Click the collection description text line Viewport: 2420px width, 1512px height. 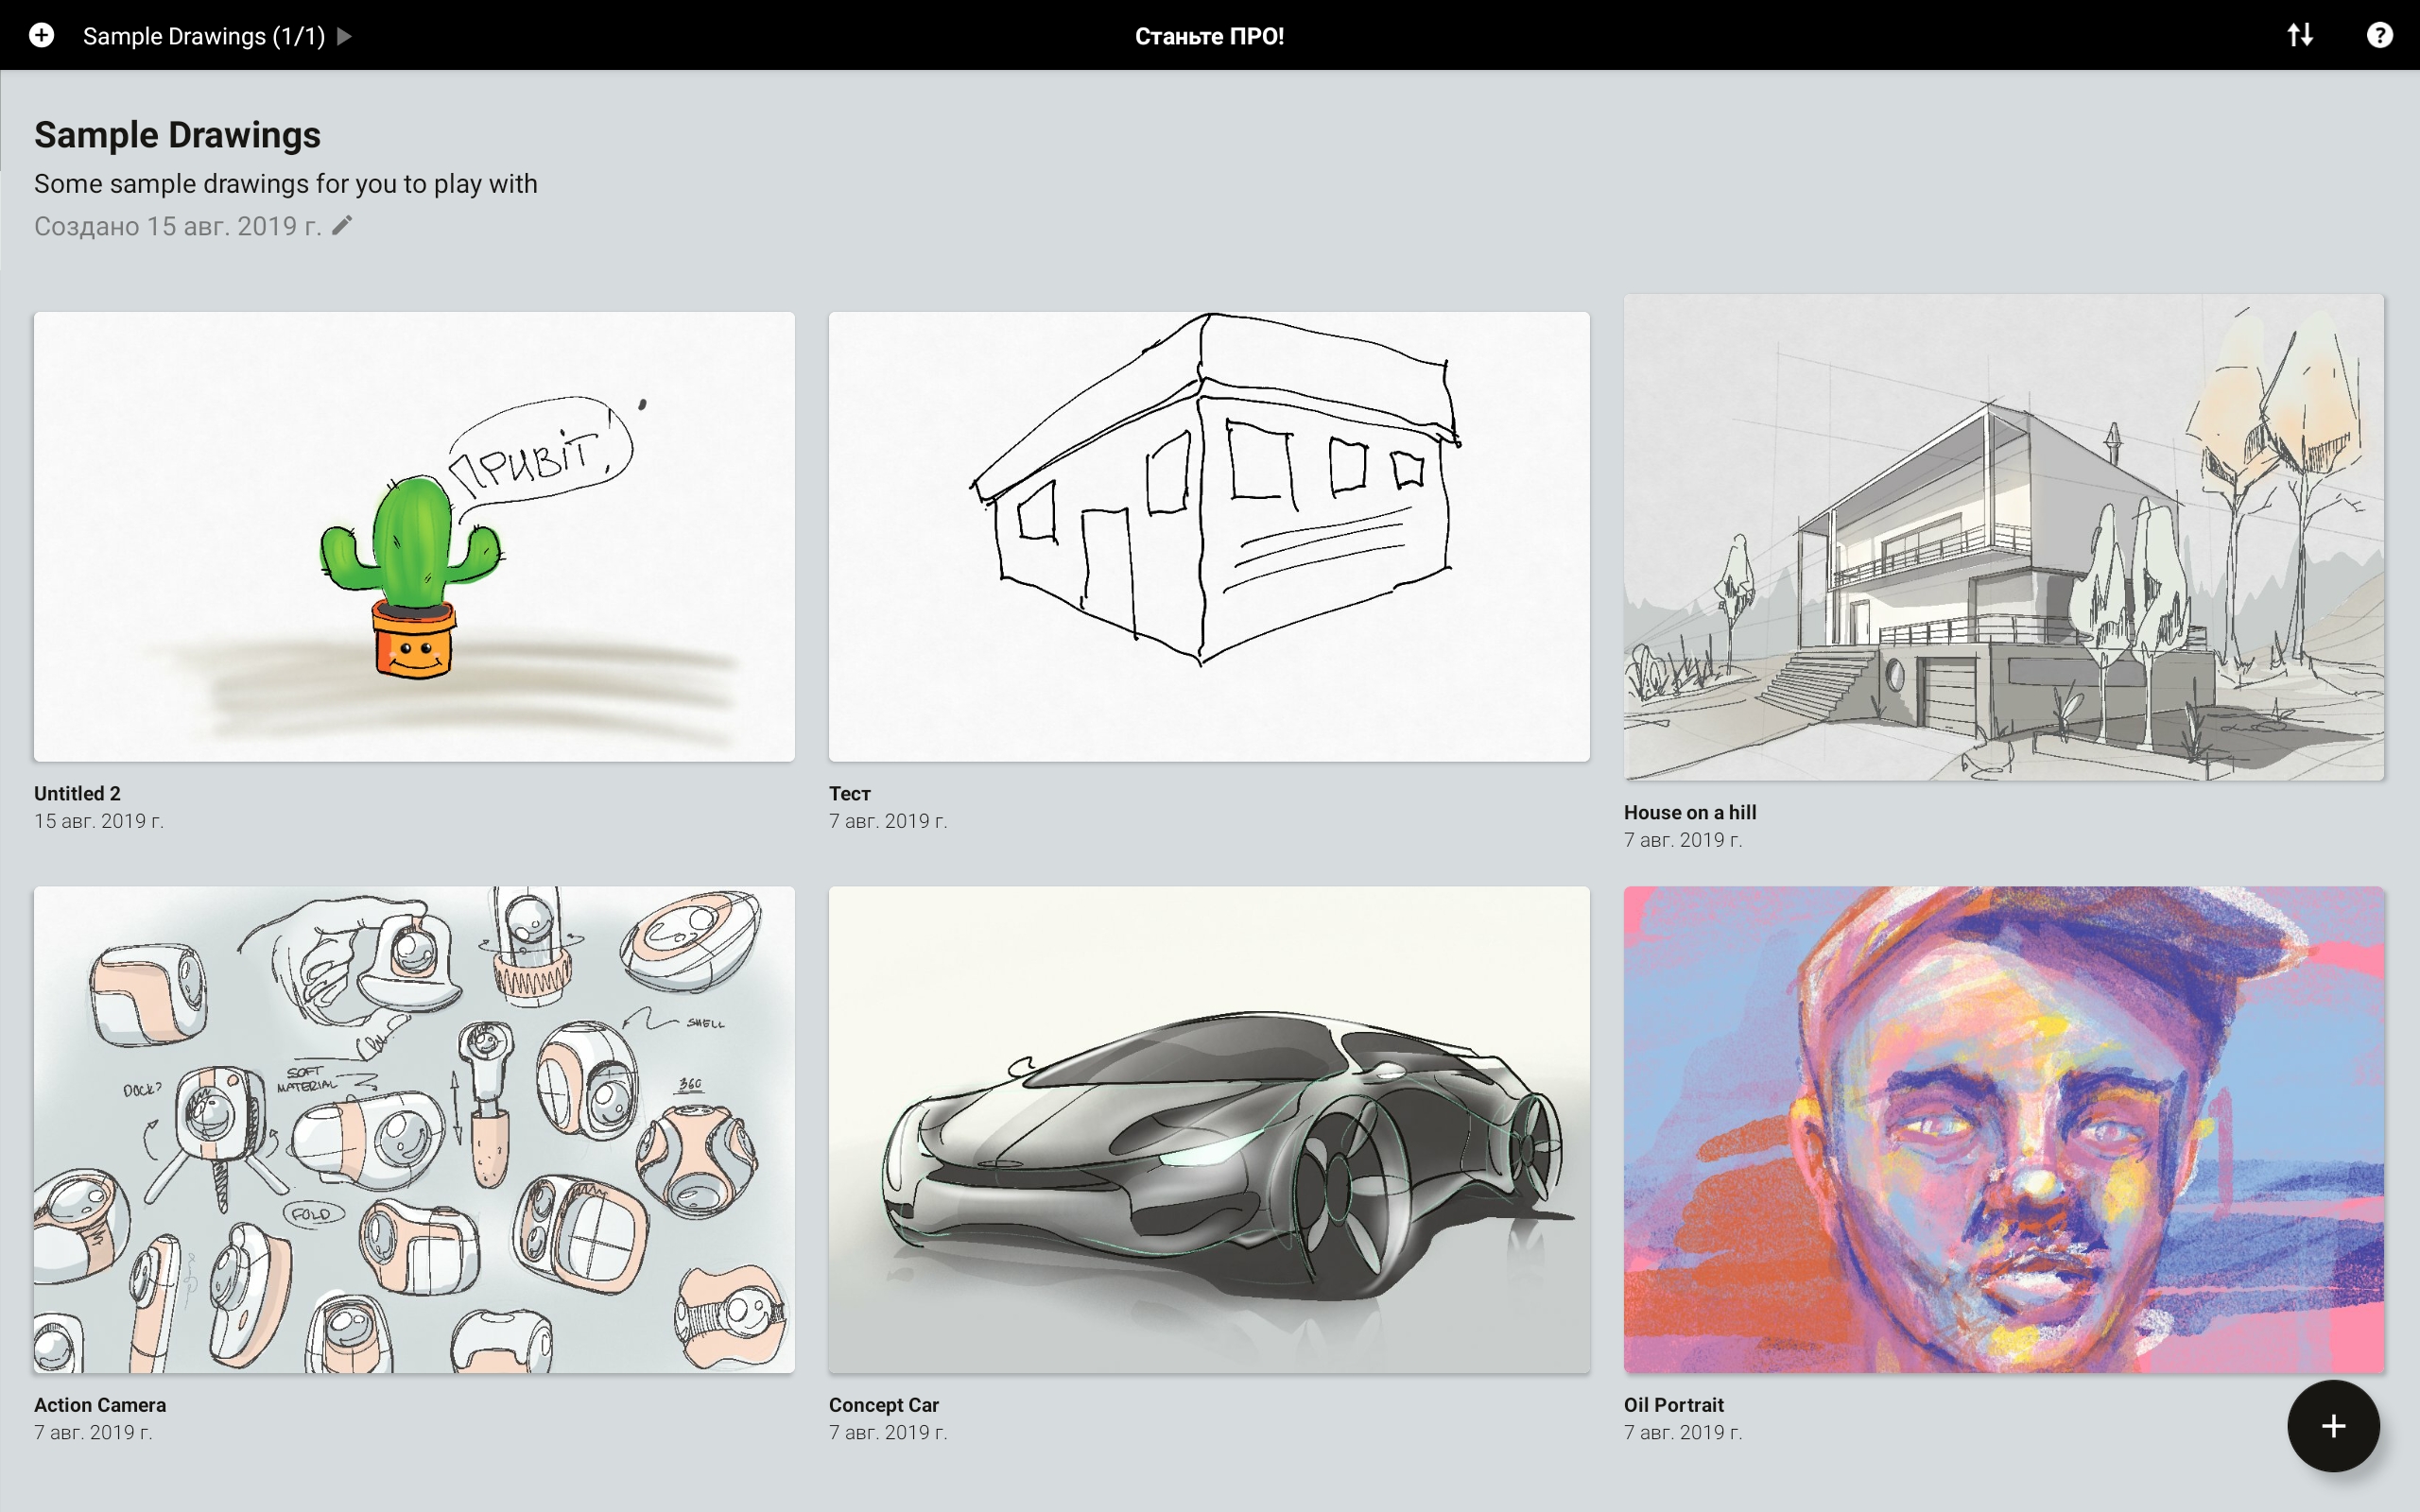[x=285, y=184]
